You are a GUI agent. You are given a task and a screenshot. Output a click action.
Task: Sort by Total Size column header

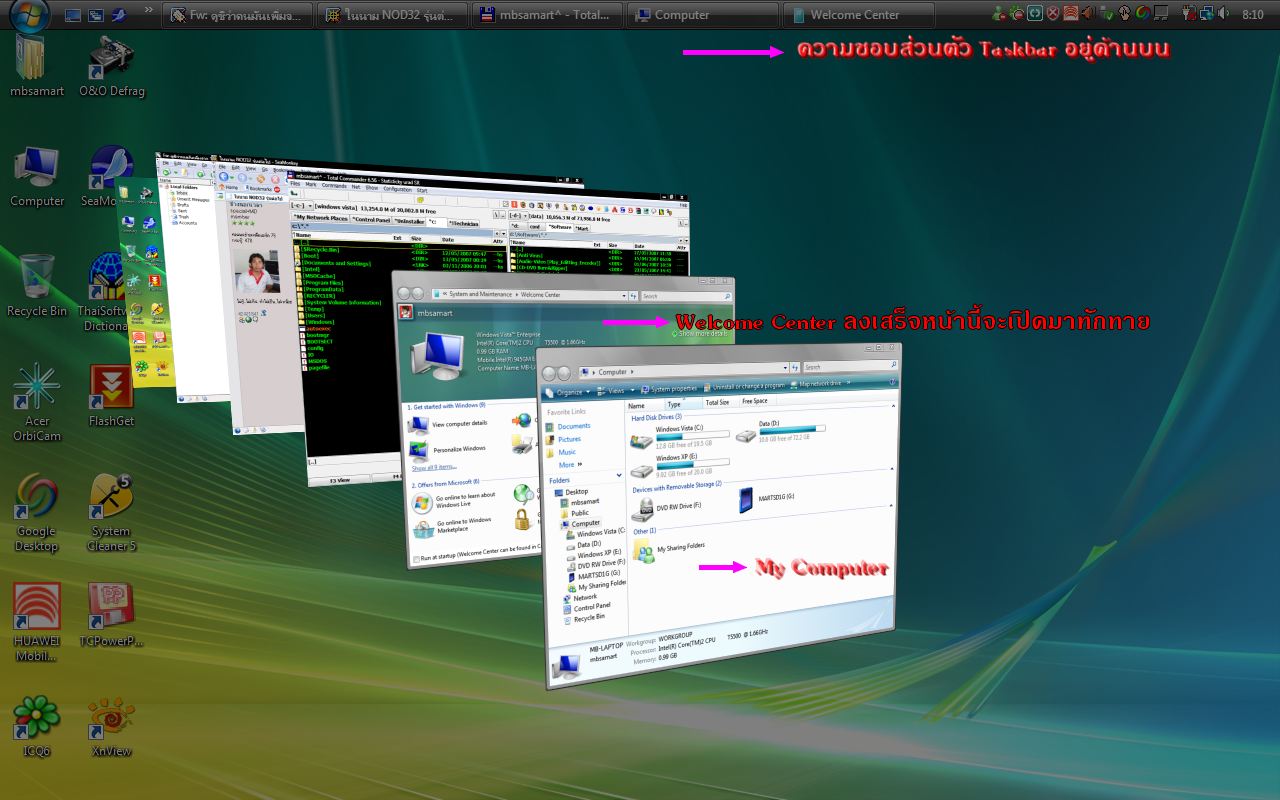tap(718, 402)
